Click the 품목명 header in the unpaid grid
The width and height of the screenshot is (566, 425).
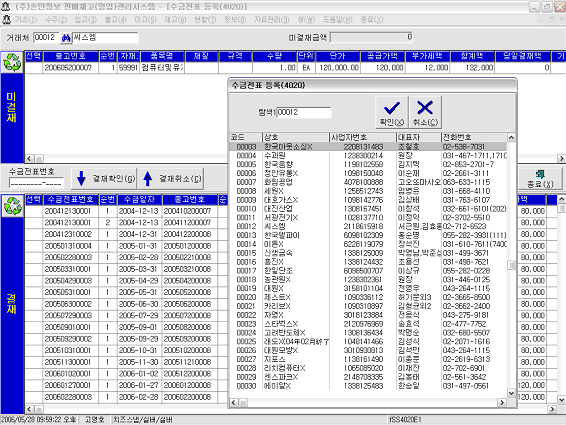click(x=162, y=56)
